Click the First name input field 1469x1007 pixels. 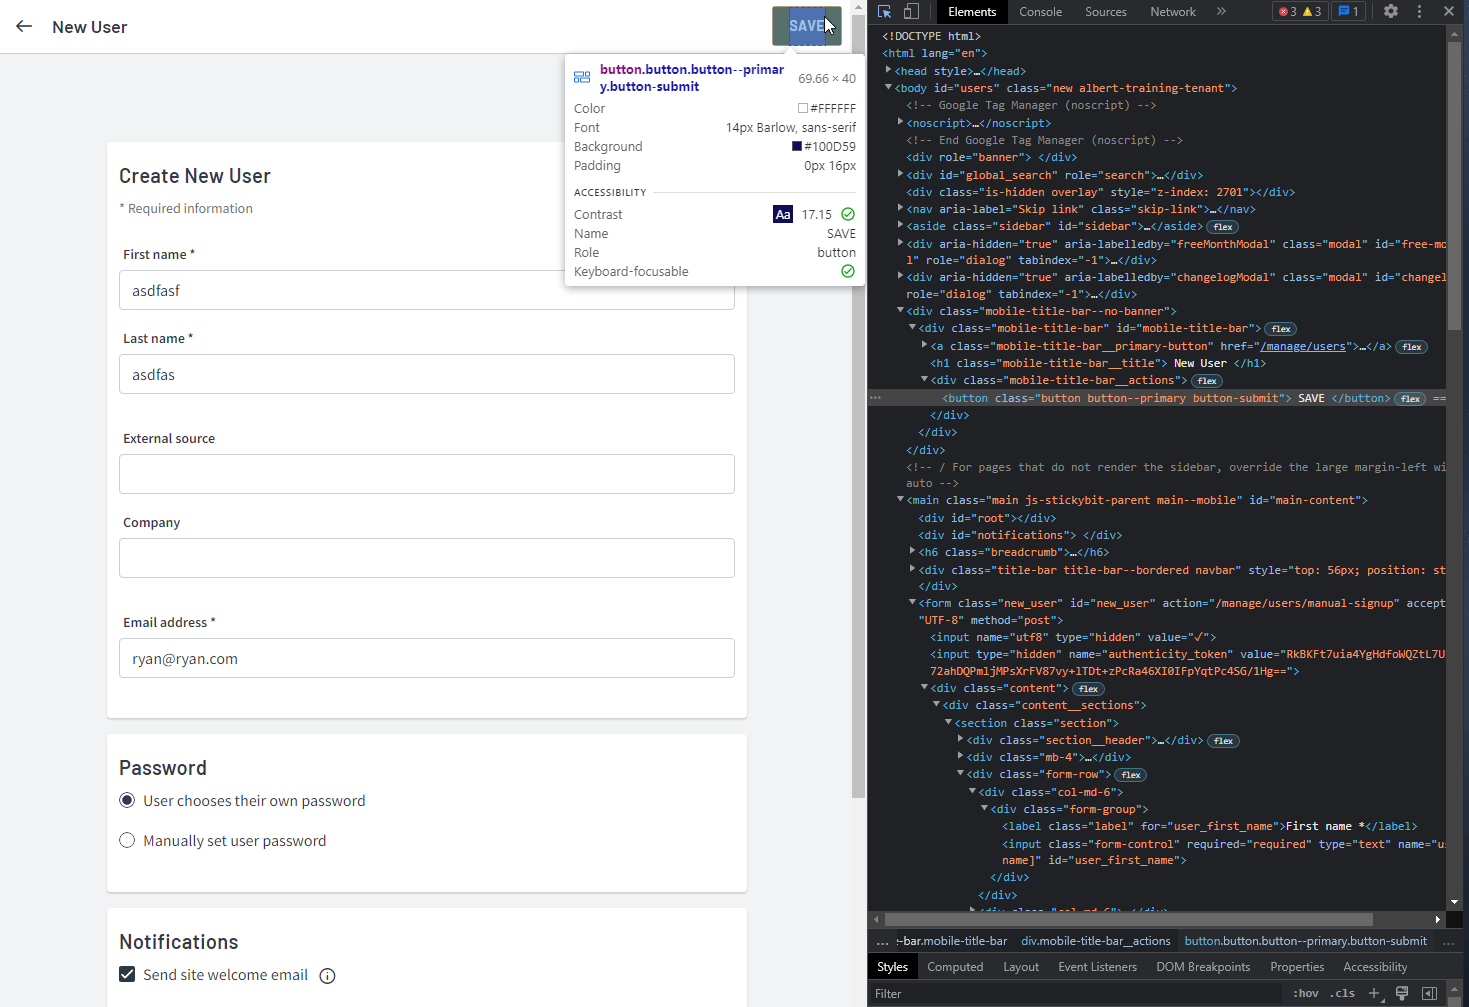tap(427, 290)
